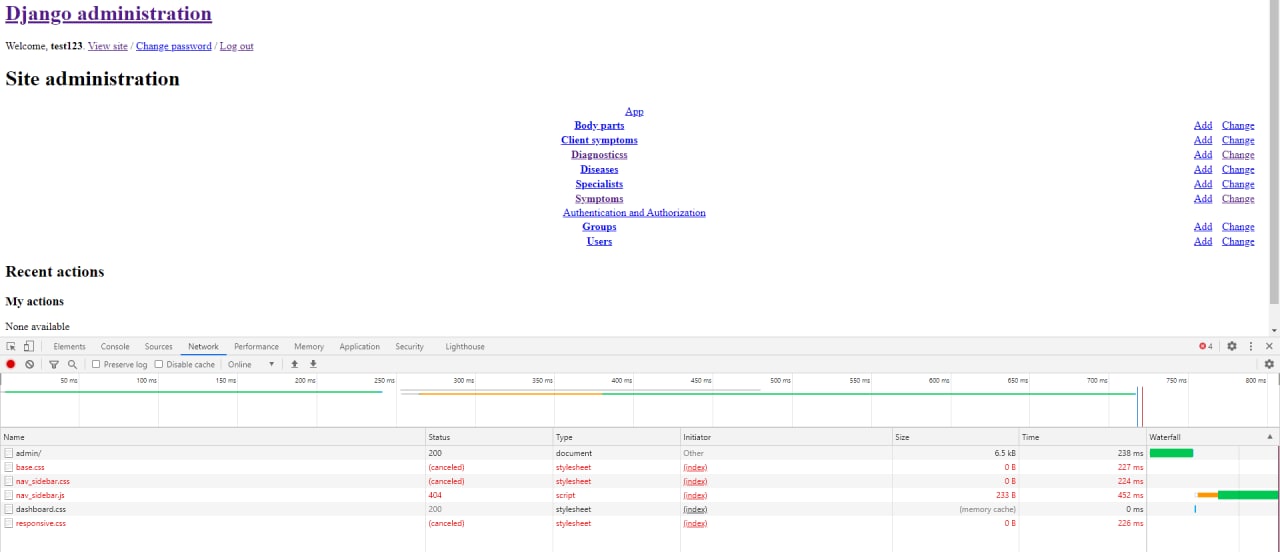Switch to the Memory tab
The image size is (1280, 552).
coord(309,346)
